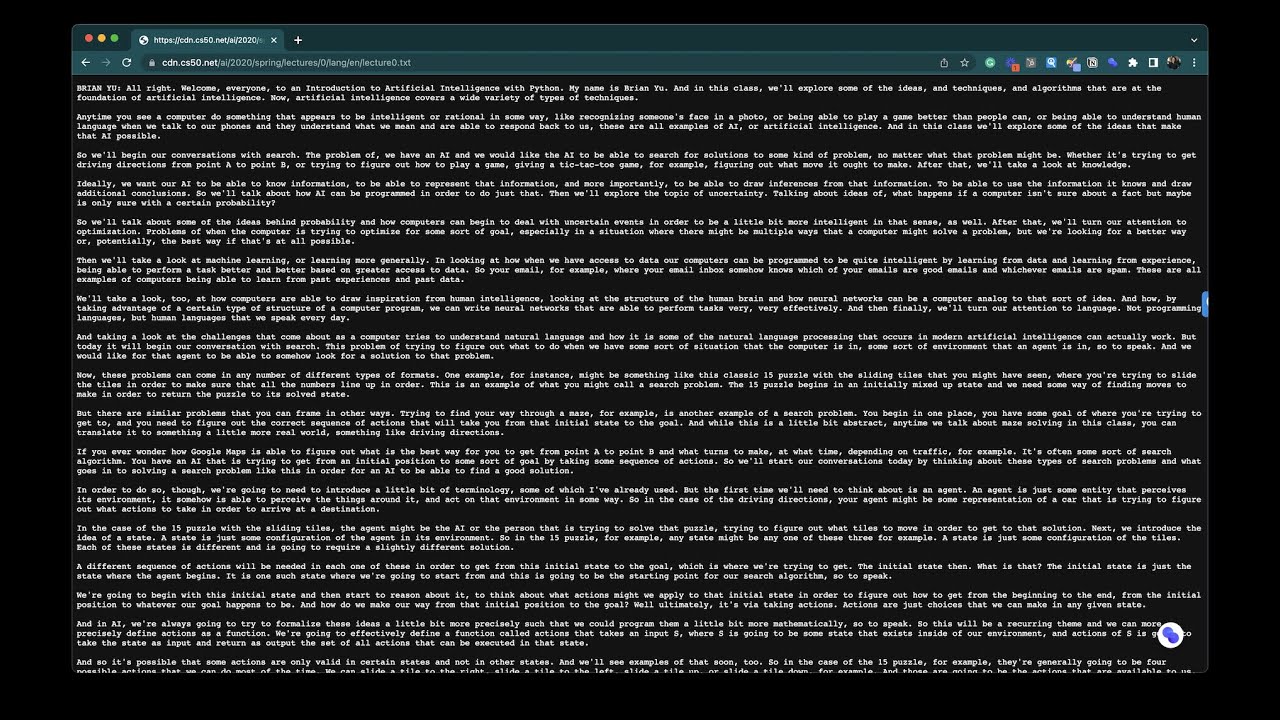Open the profile avatar menu

tap(1174, 62)
